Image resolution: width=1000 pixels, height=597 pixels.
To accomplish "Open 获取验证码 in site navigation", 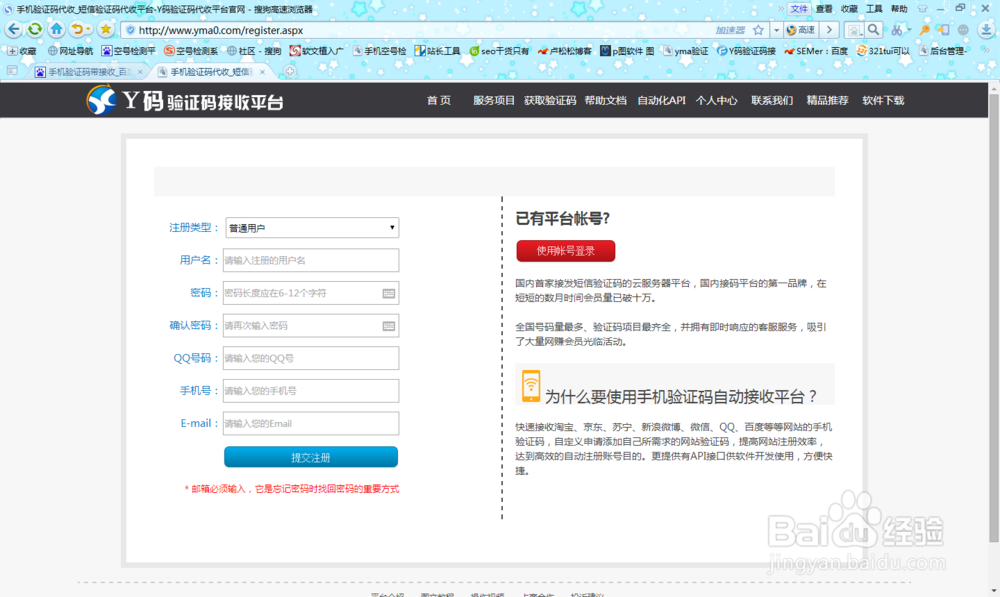I will pos(550,100).
